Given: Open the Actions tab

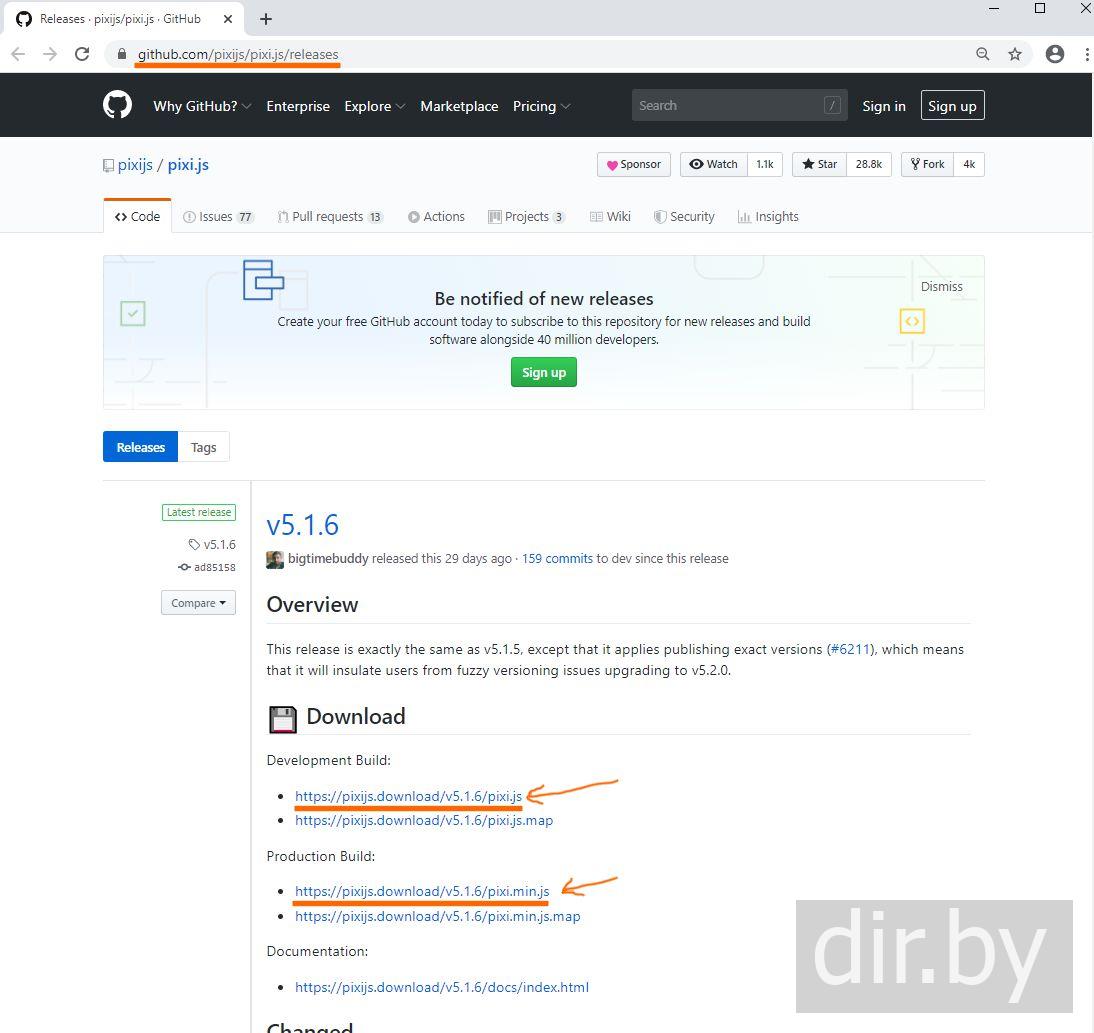Looking at the screenshot, I should click(x=436, y=216).
